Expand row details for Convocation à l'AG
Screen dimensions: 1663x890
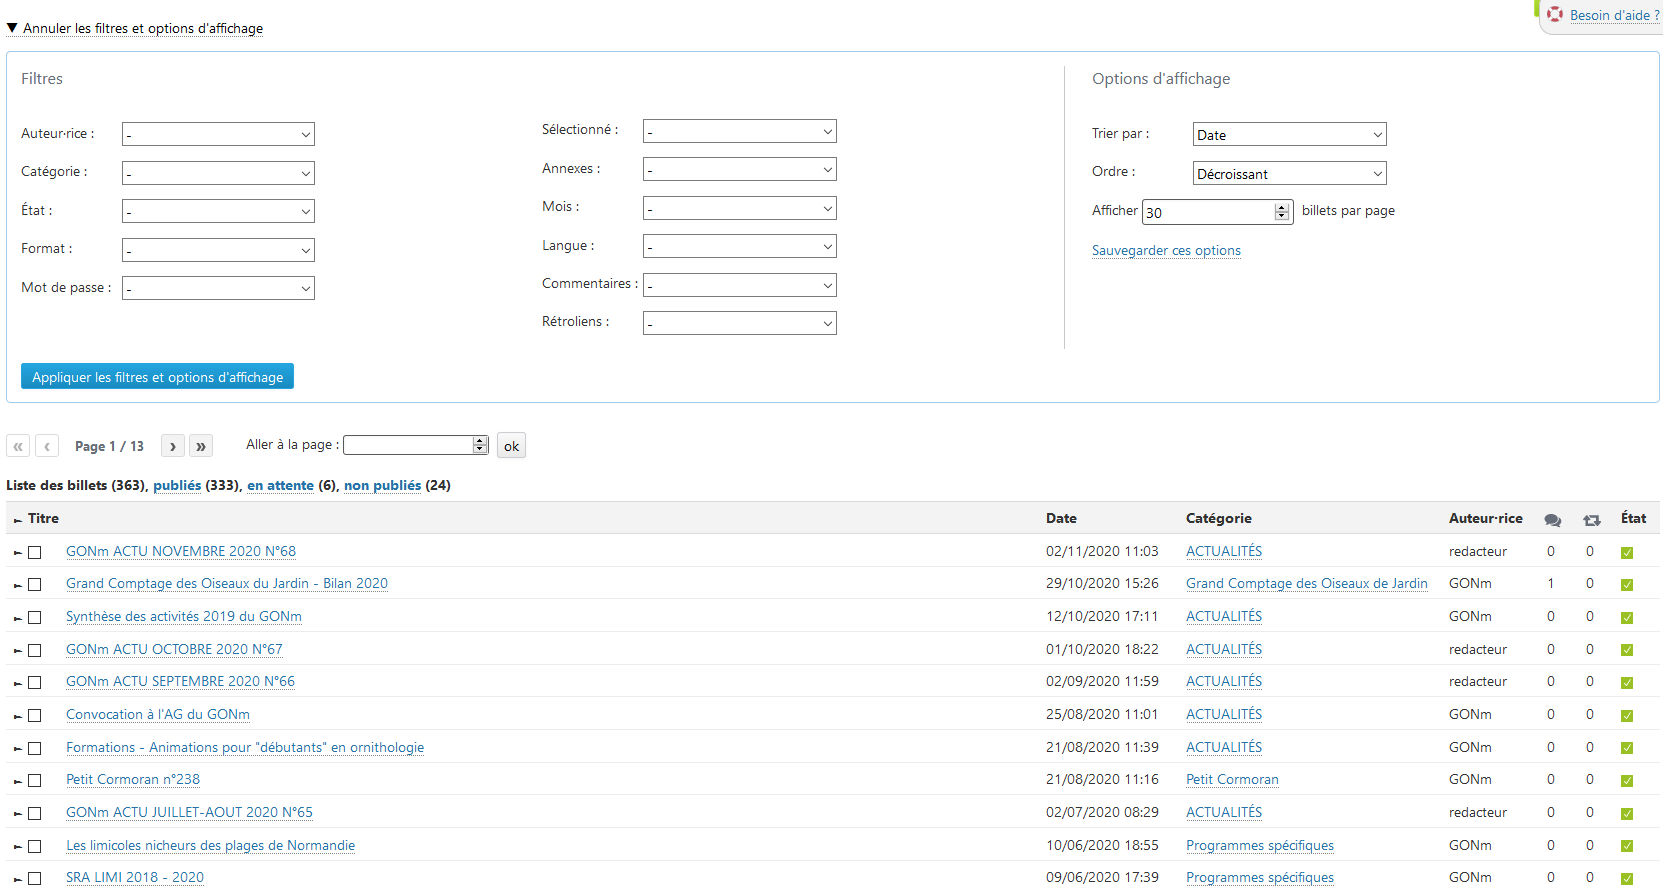click(17, 716)
